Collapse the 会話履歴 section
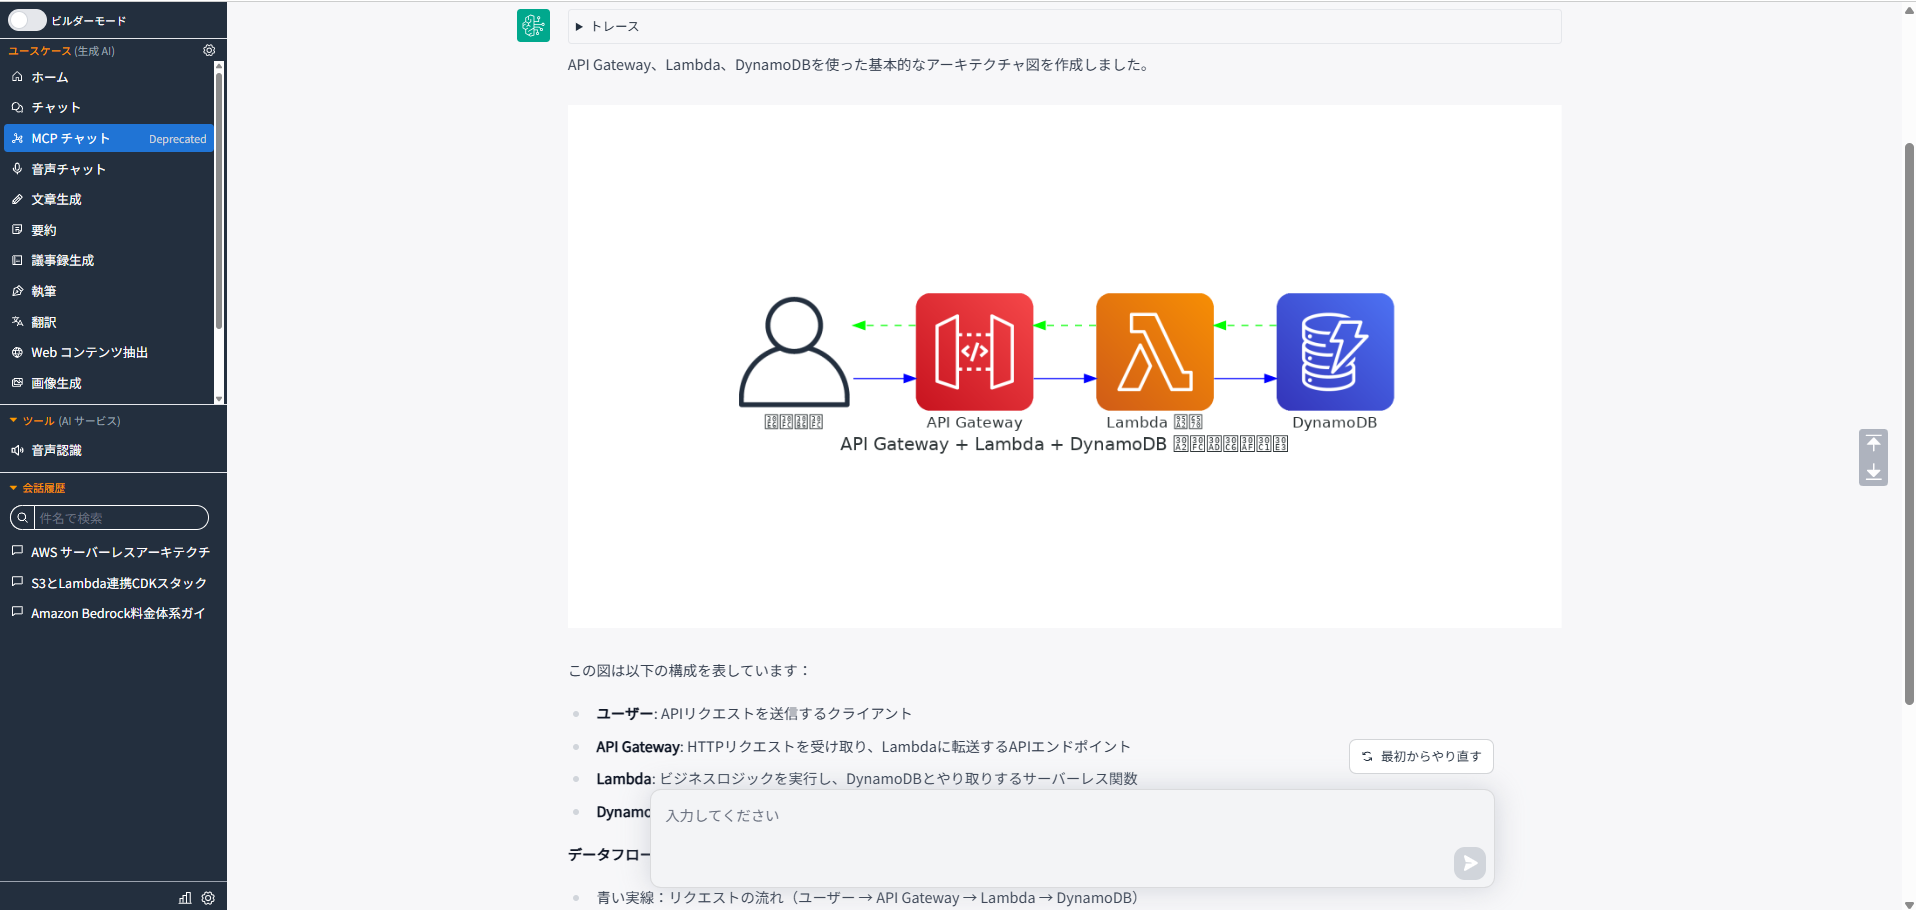The height and width of the screenshot is (910, 1916). [13, 488]
